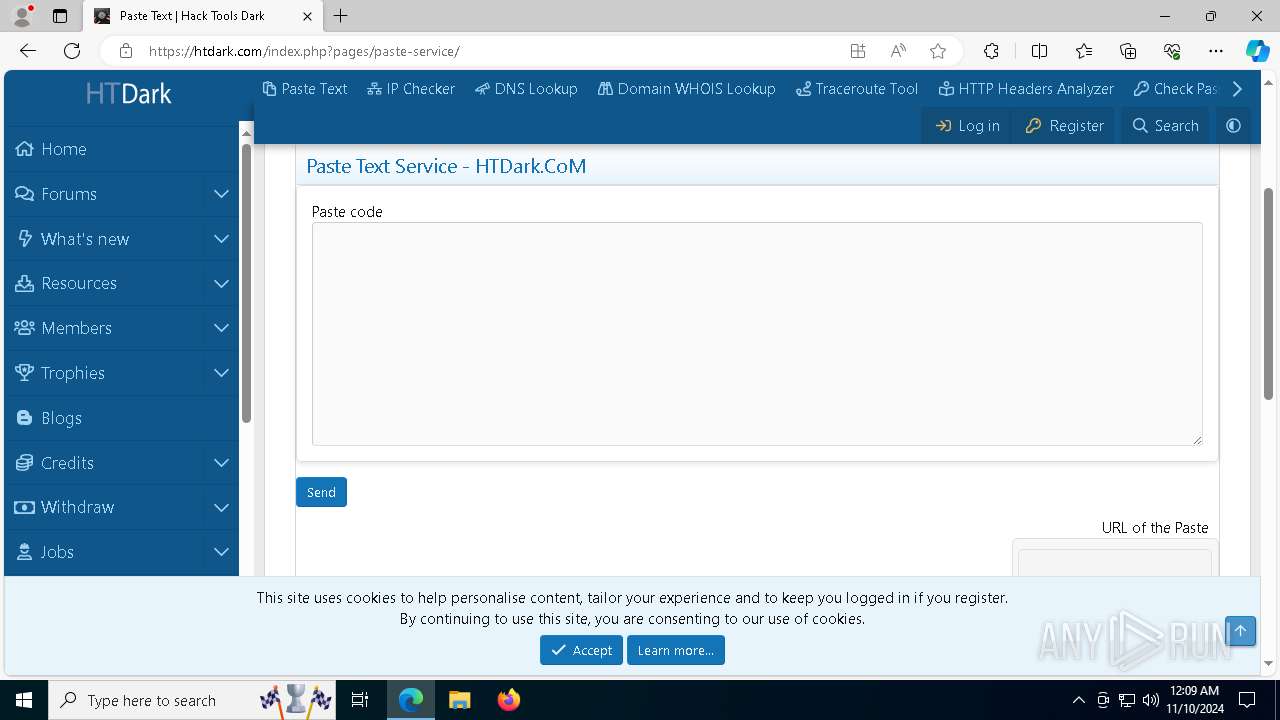Accept the cookie notice
The image size is (1280, 720).
coord(581,650)
